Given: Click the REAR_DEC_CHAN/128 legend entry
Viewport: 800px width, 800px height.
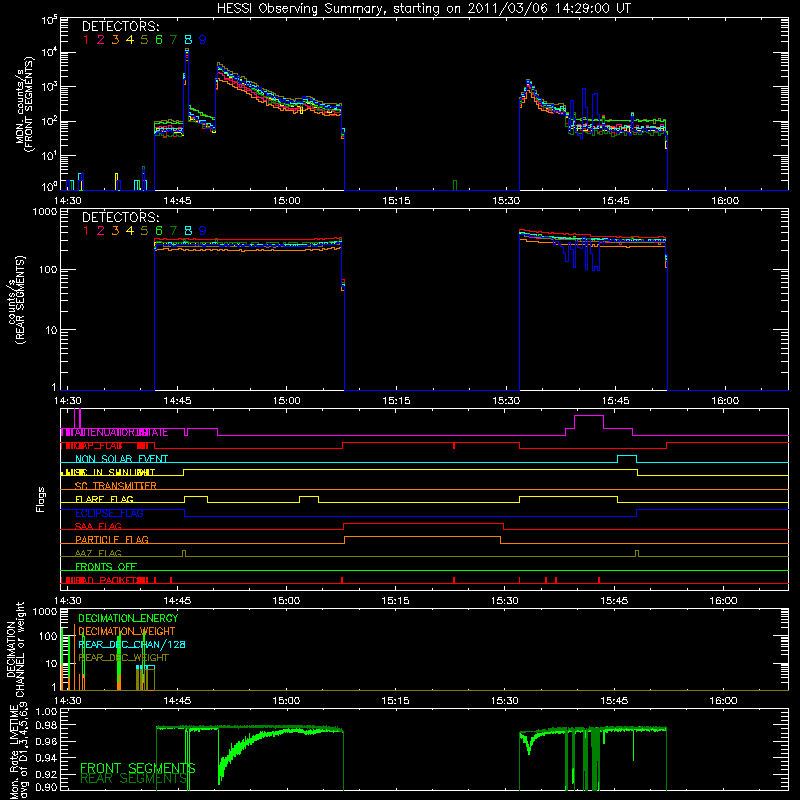Looking at the screenshot, I should [132, 644].
